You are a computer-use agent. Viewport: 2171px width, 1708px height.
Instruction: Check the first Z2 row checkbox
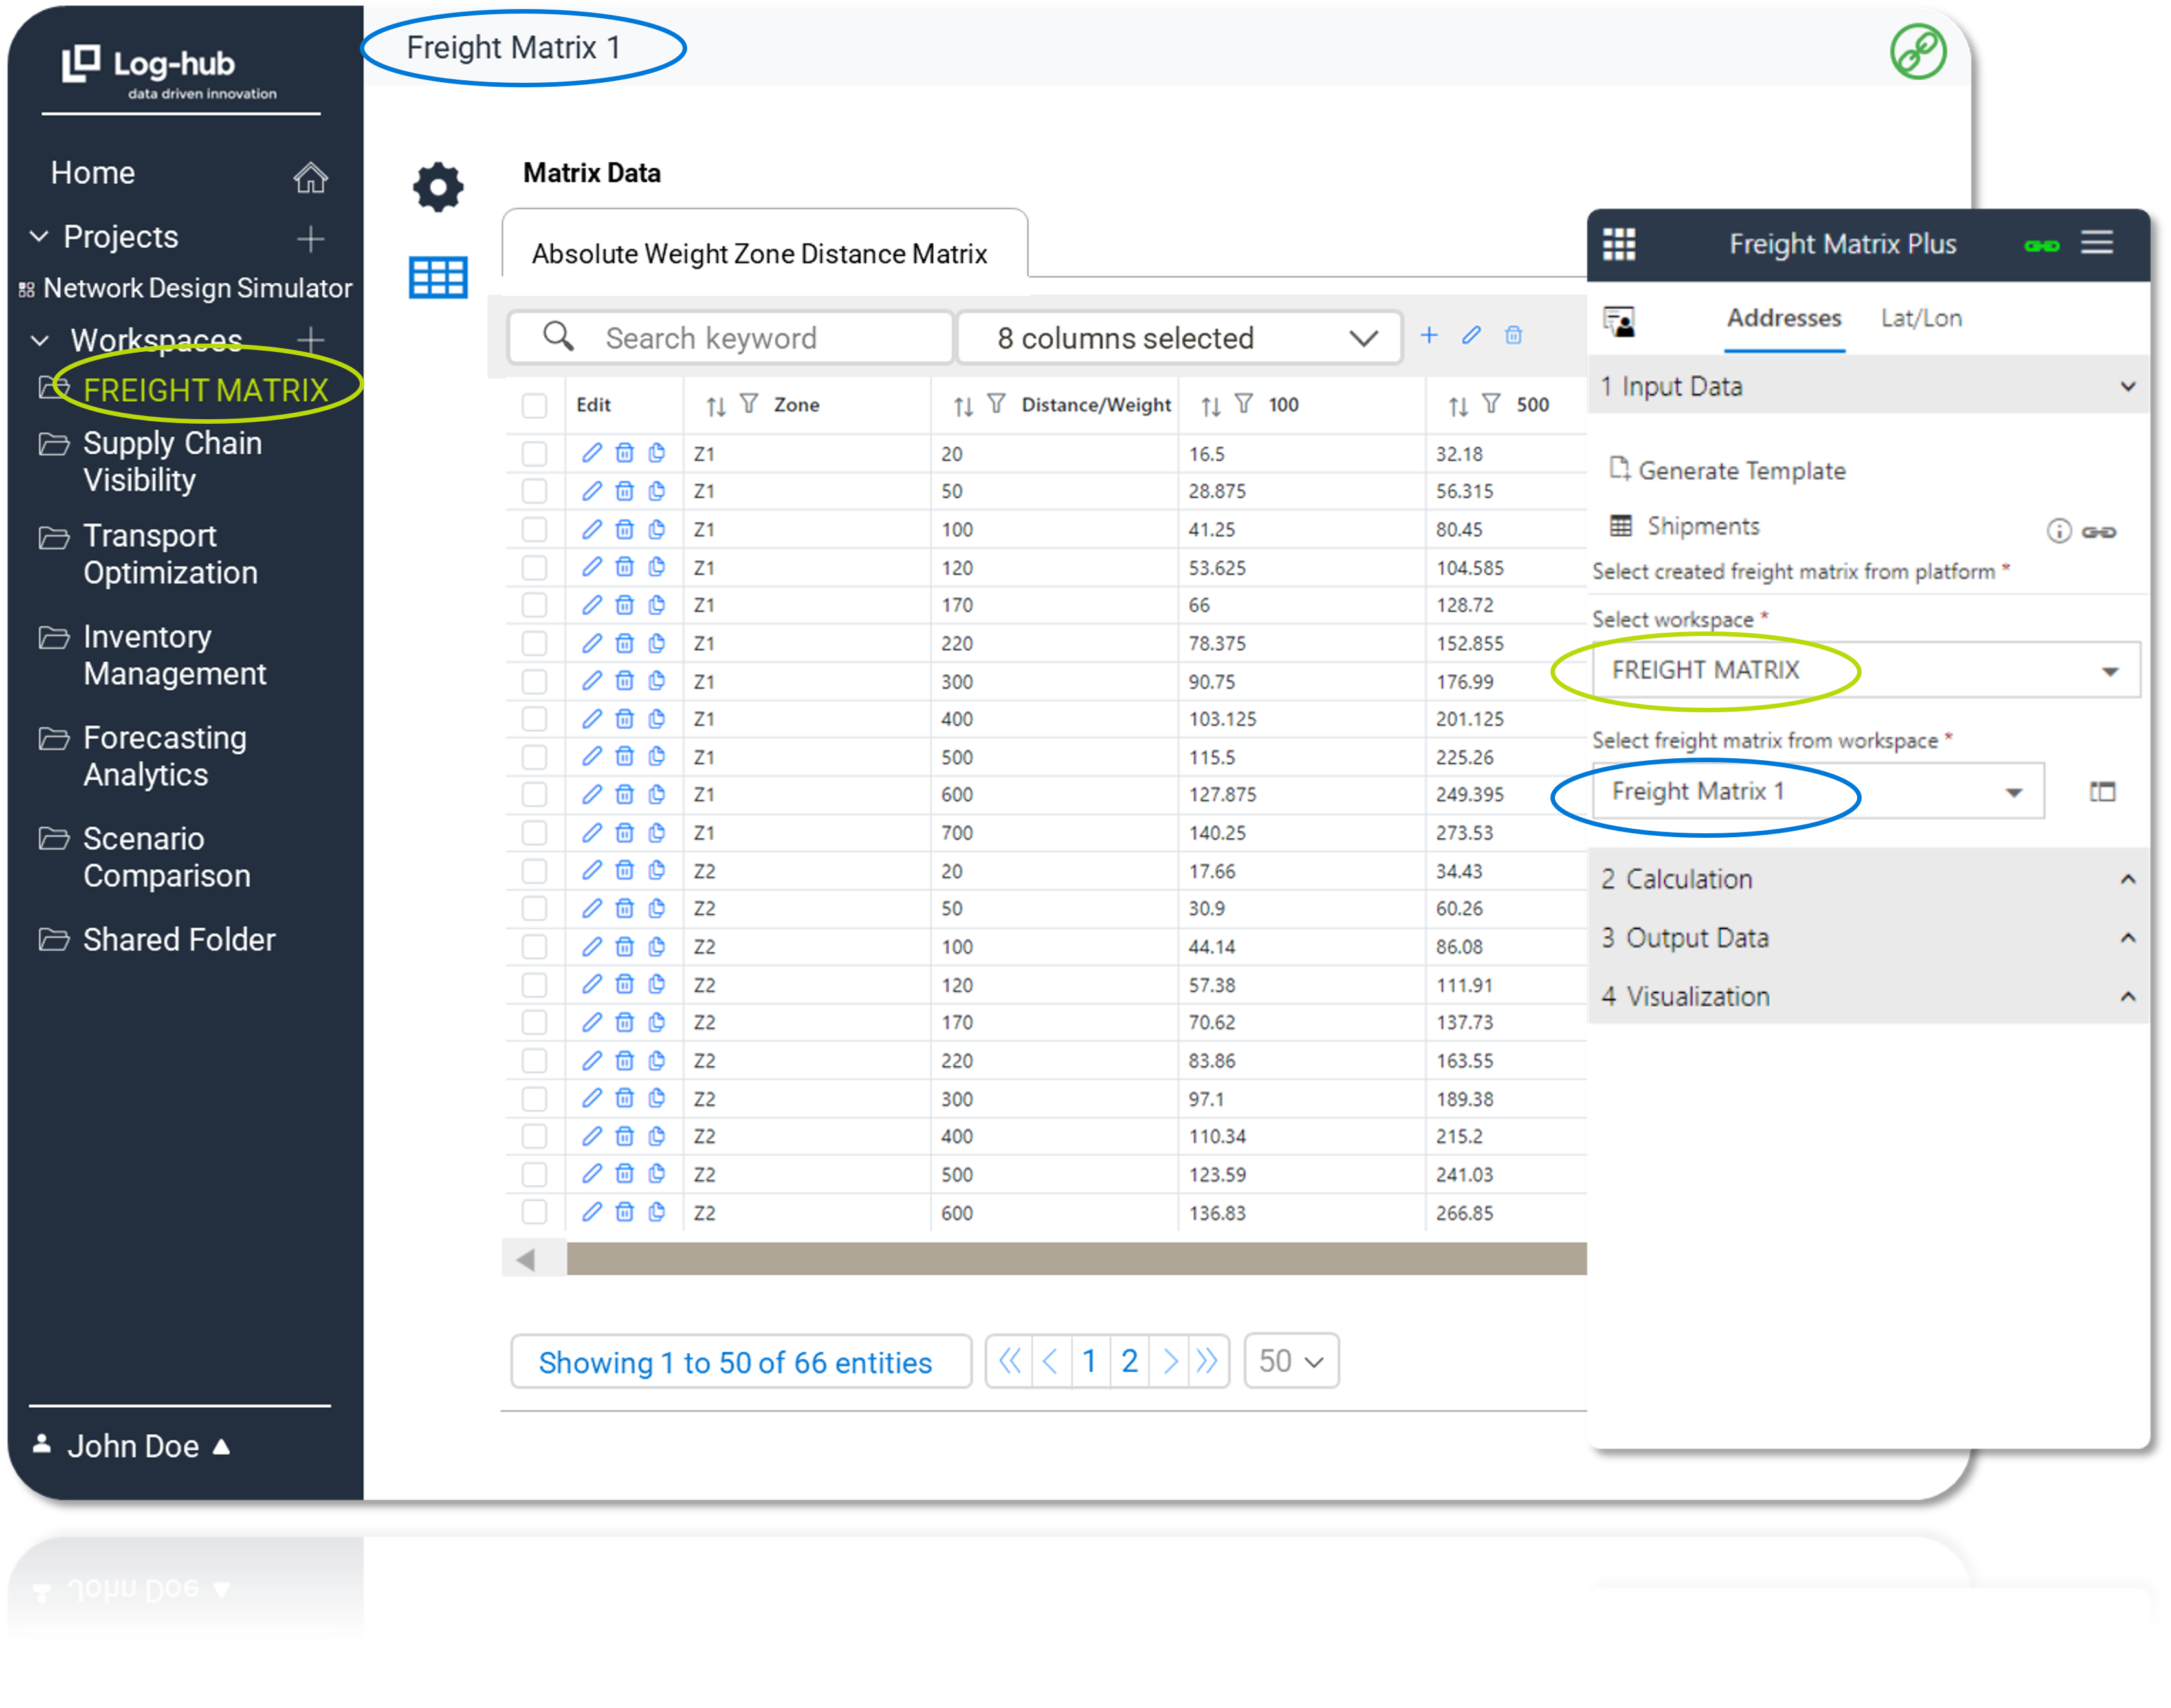[535, 871]
